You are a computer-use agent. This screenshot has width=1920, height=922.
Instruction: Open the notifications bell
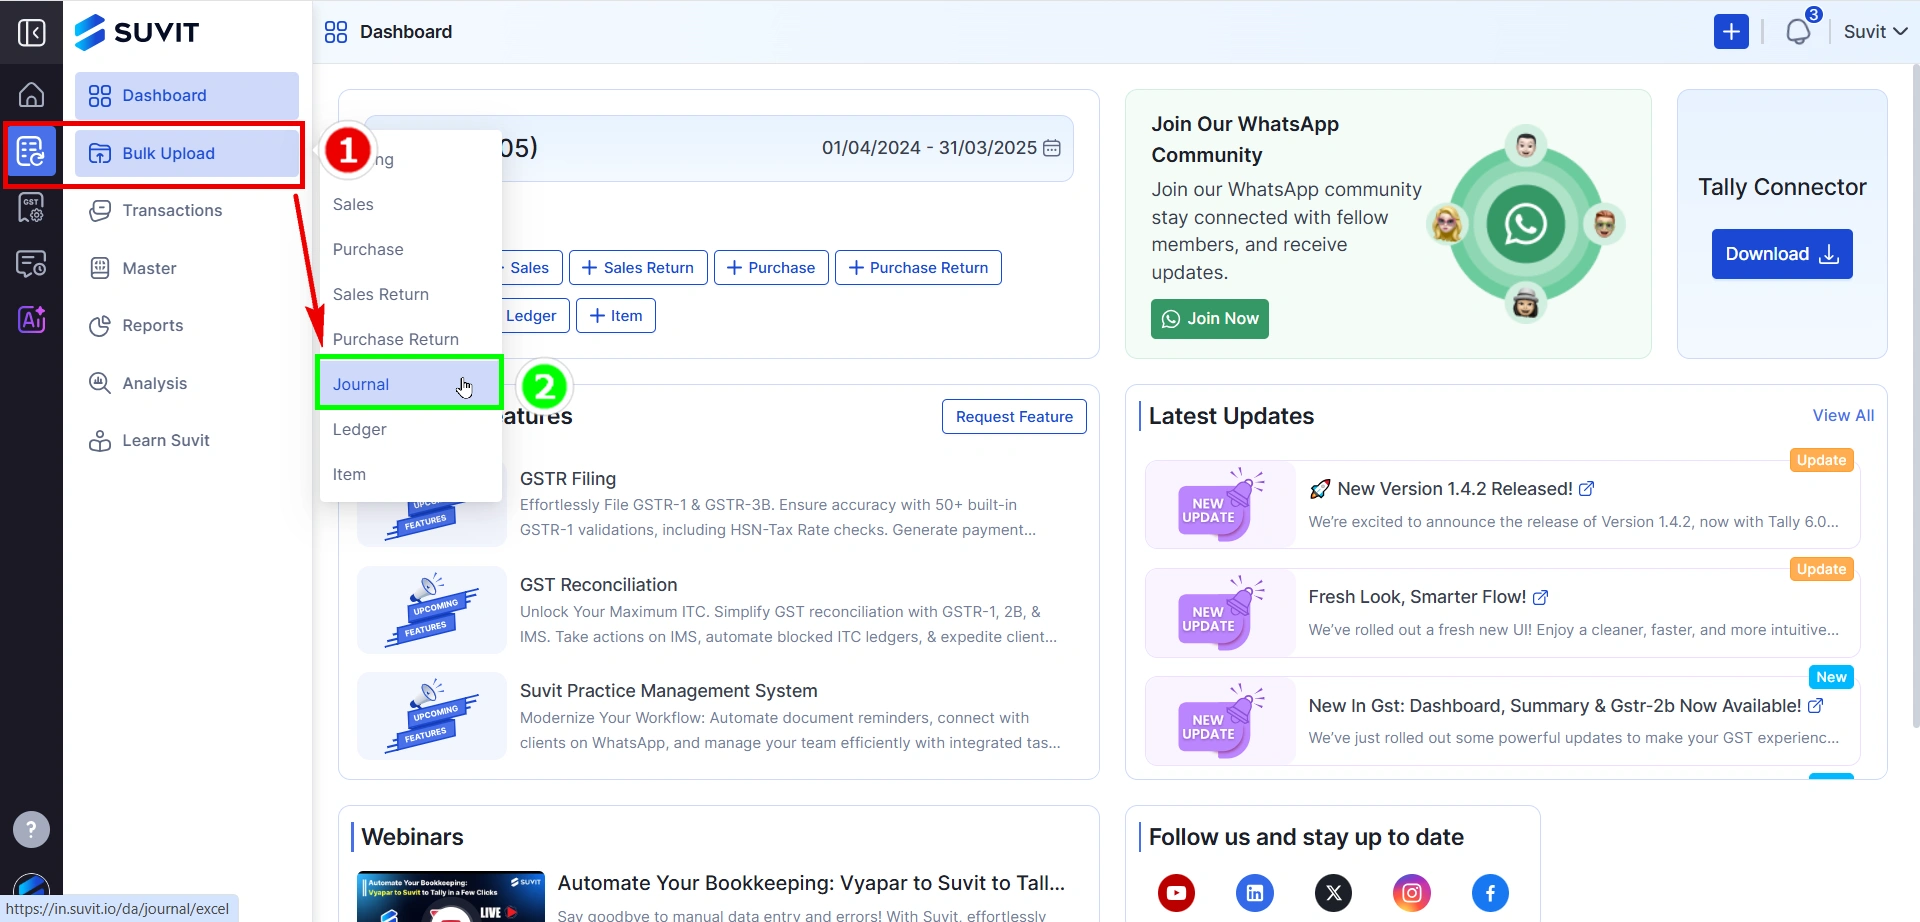coord(1798,32)
